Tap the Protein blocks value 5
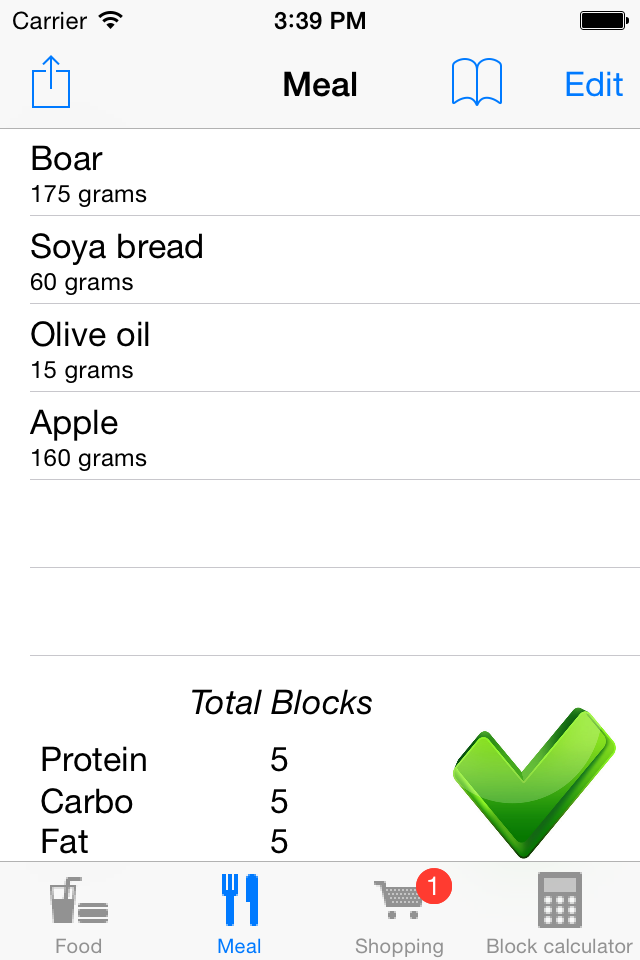Viewport: 640px width, 960px height. (278, 760)
